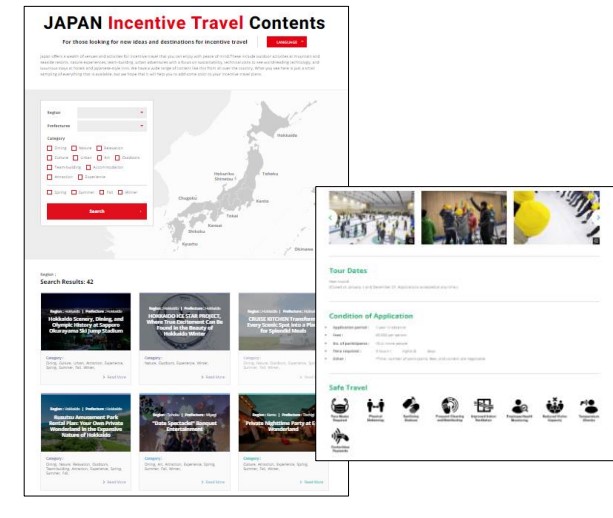
Task: Click the next arrow on the photo carousel
Action: point(598,218)
